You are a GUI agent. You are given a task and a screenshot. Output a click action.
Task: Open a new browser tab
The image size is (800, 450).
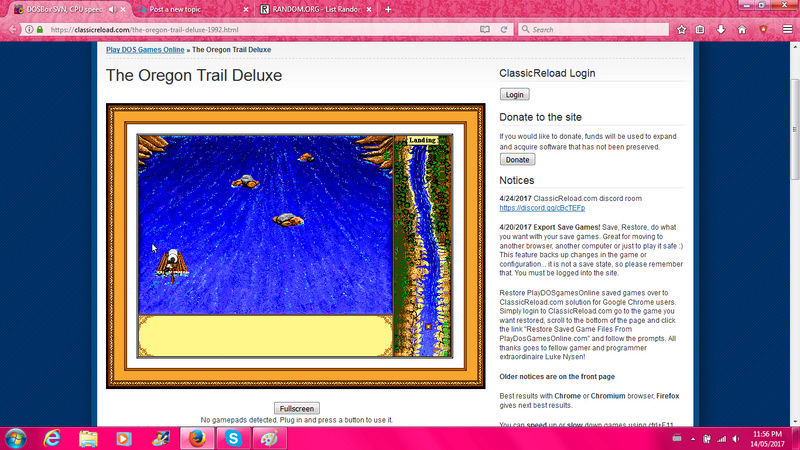coord(388,9)
